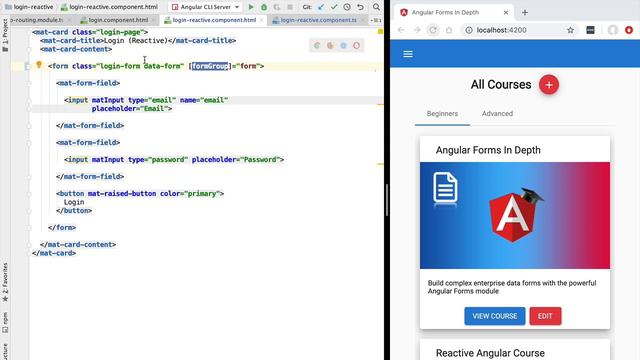Click the yellow light bulb intention icon

pos(39,64)
